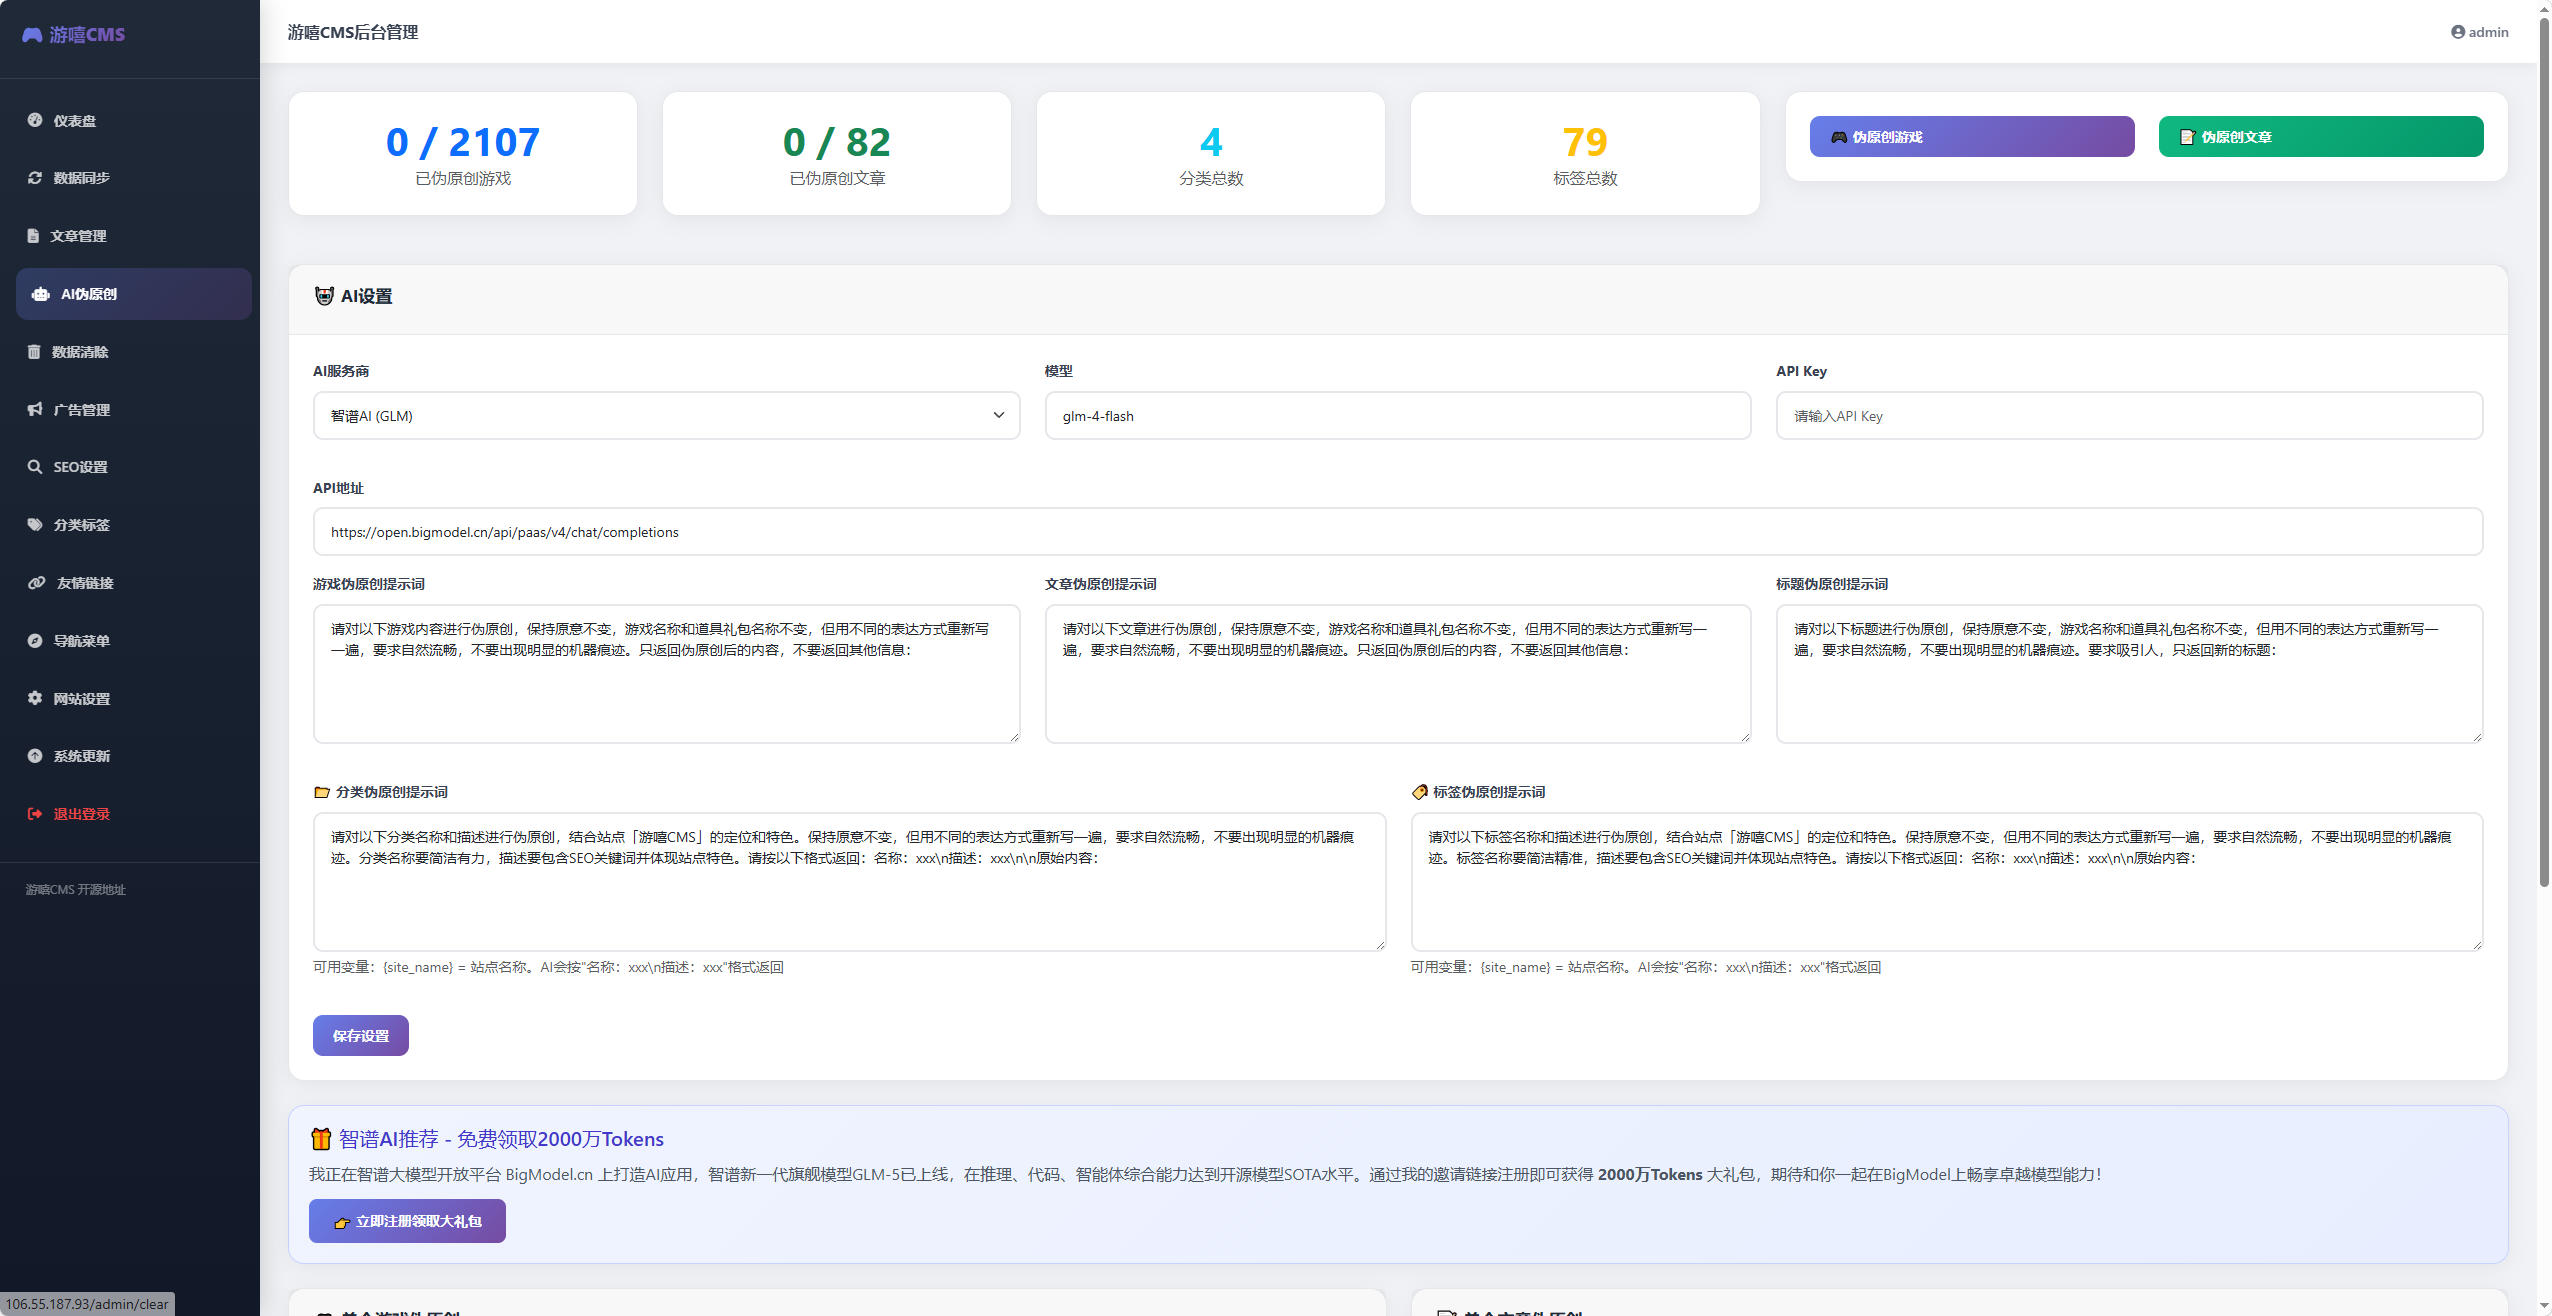This screenshot has width=2552, height=1316.
Task: Click the 网站设置 gear icon
Action: (x=35, y=698)
